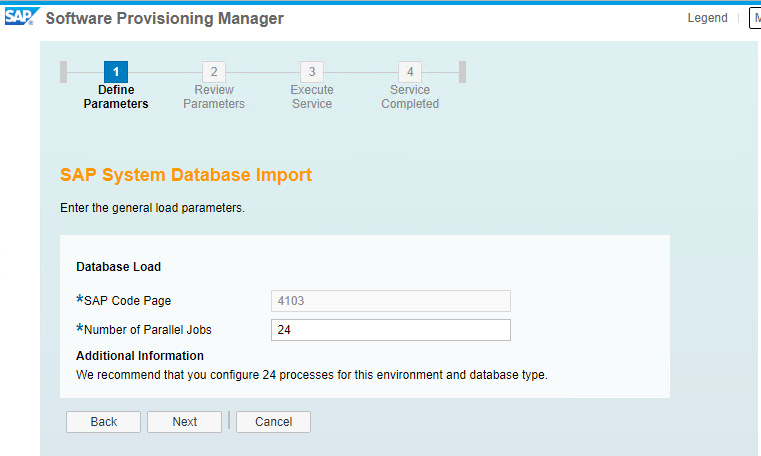The width and height of the screenshot is (761, 456).
Task: Cancel the database import wizard
Action: (x=273, y=422)
